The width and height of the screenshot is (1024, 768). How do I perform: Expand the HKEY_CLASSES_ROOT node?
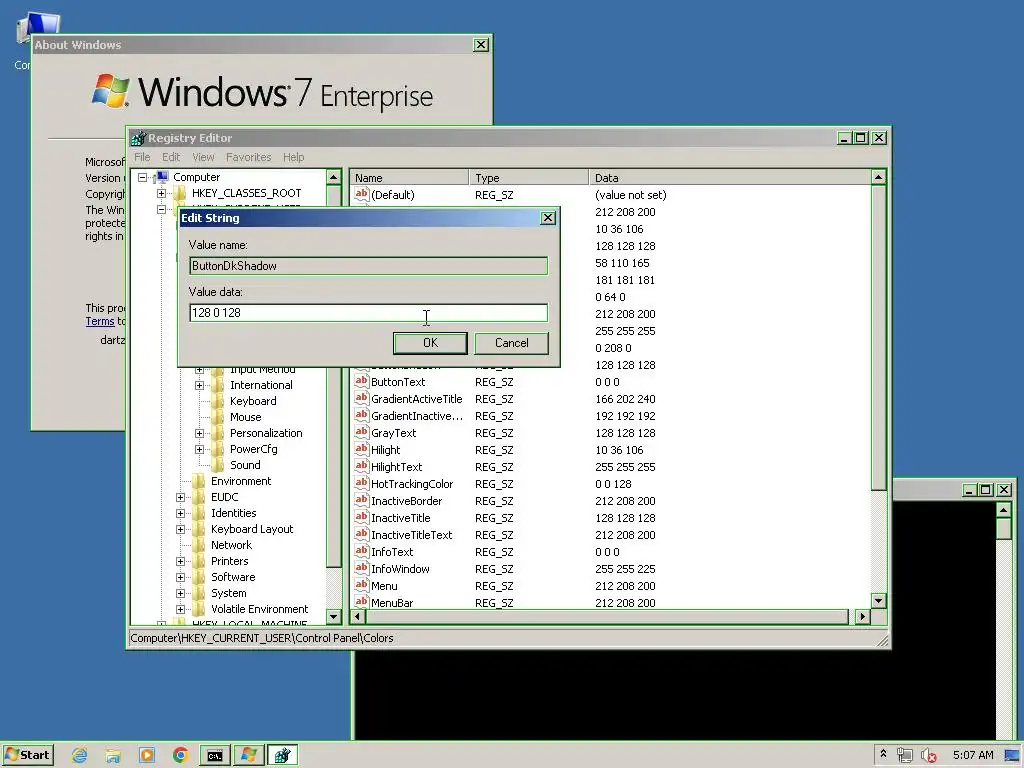[161, 193]
